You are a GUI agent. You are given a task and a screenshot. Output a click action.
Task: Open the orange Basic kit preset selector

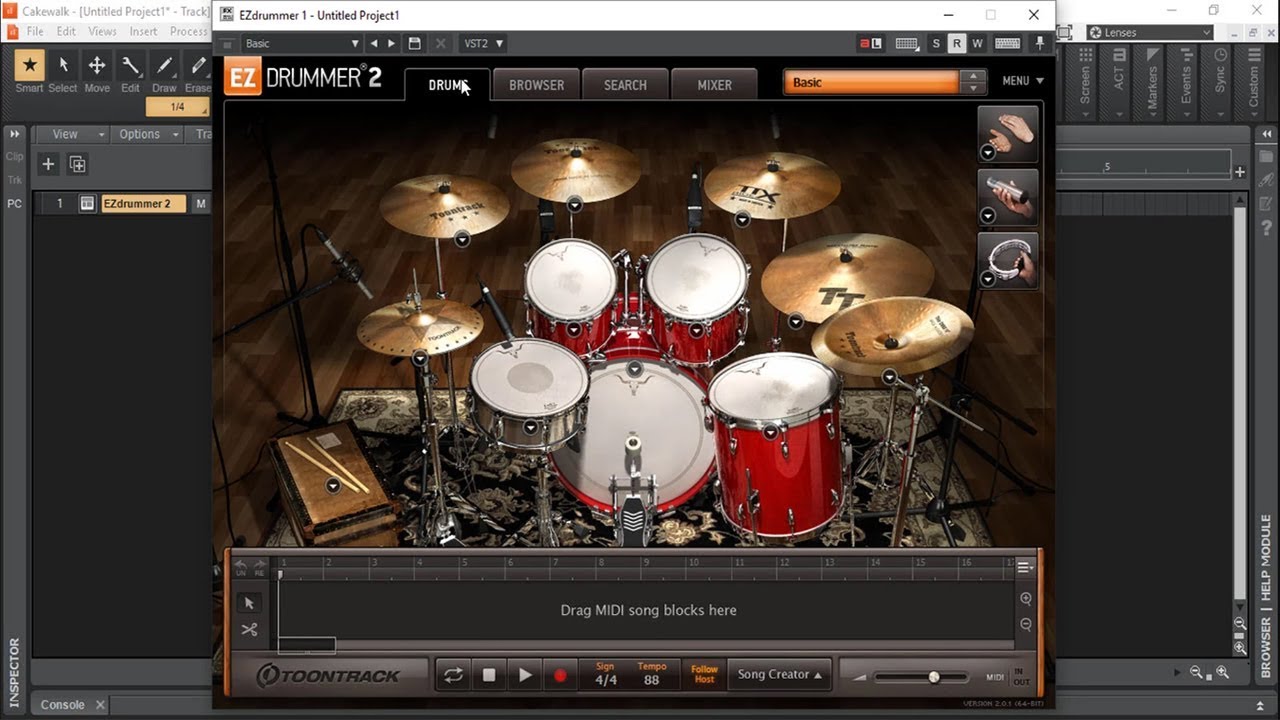pyautogui.click(x=886, y=82)
